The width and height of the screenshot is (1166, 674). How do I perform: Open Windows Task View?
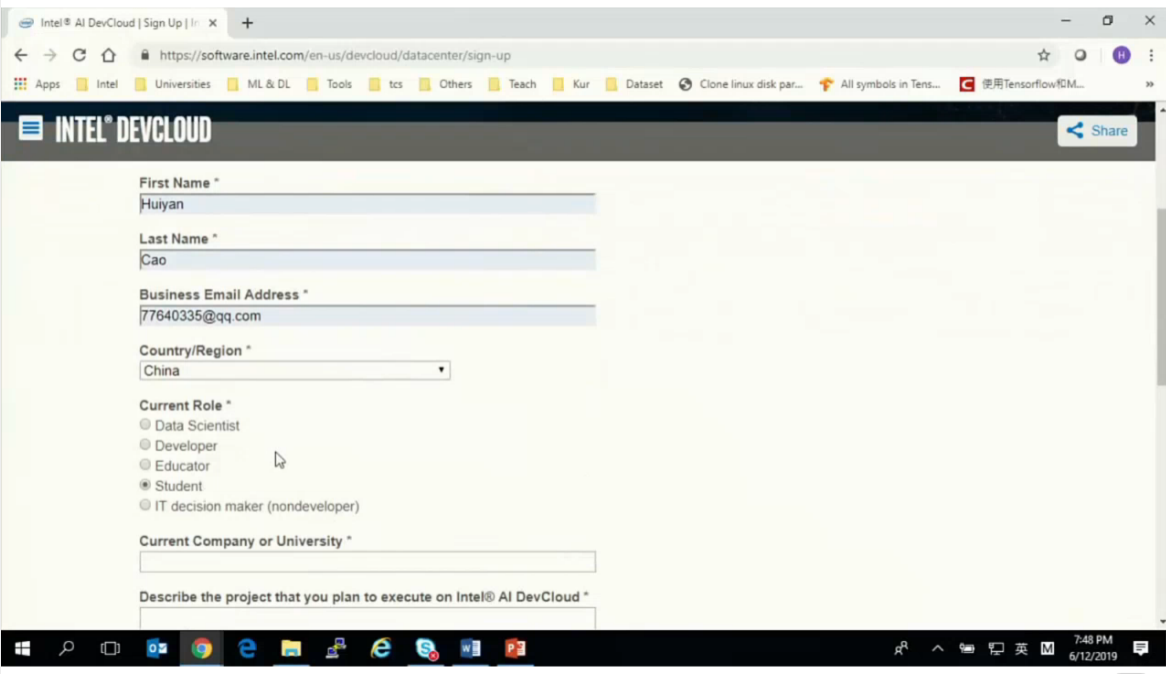(x=110, y=649)
